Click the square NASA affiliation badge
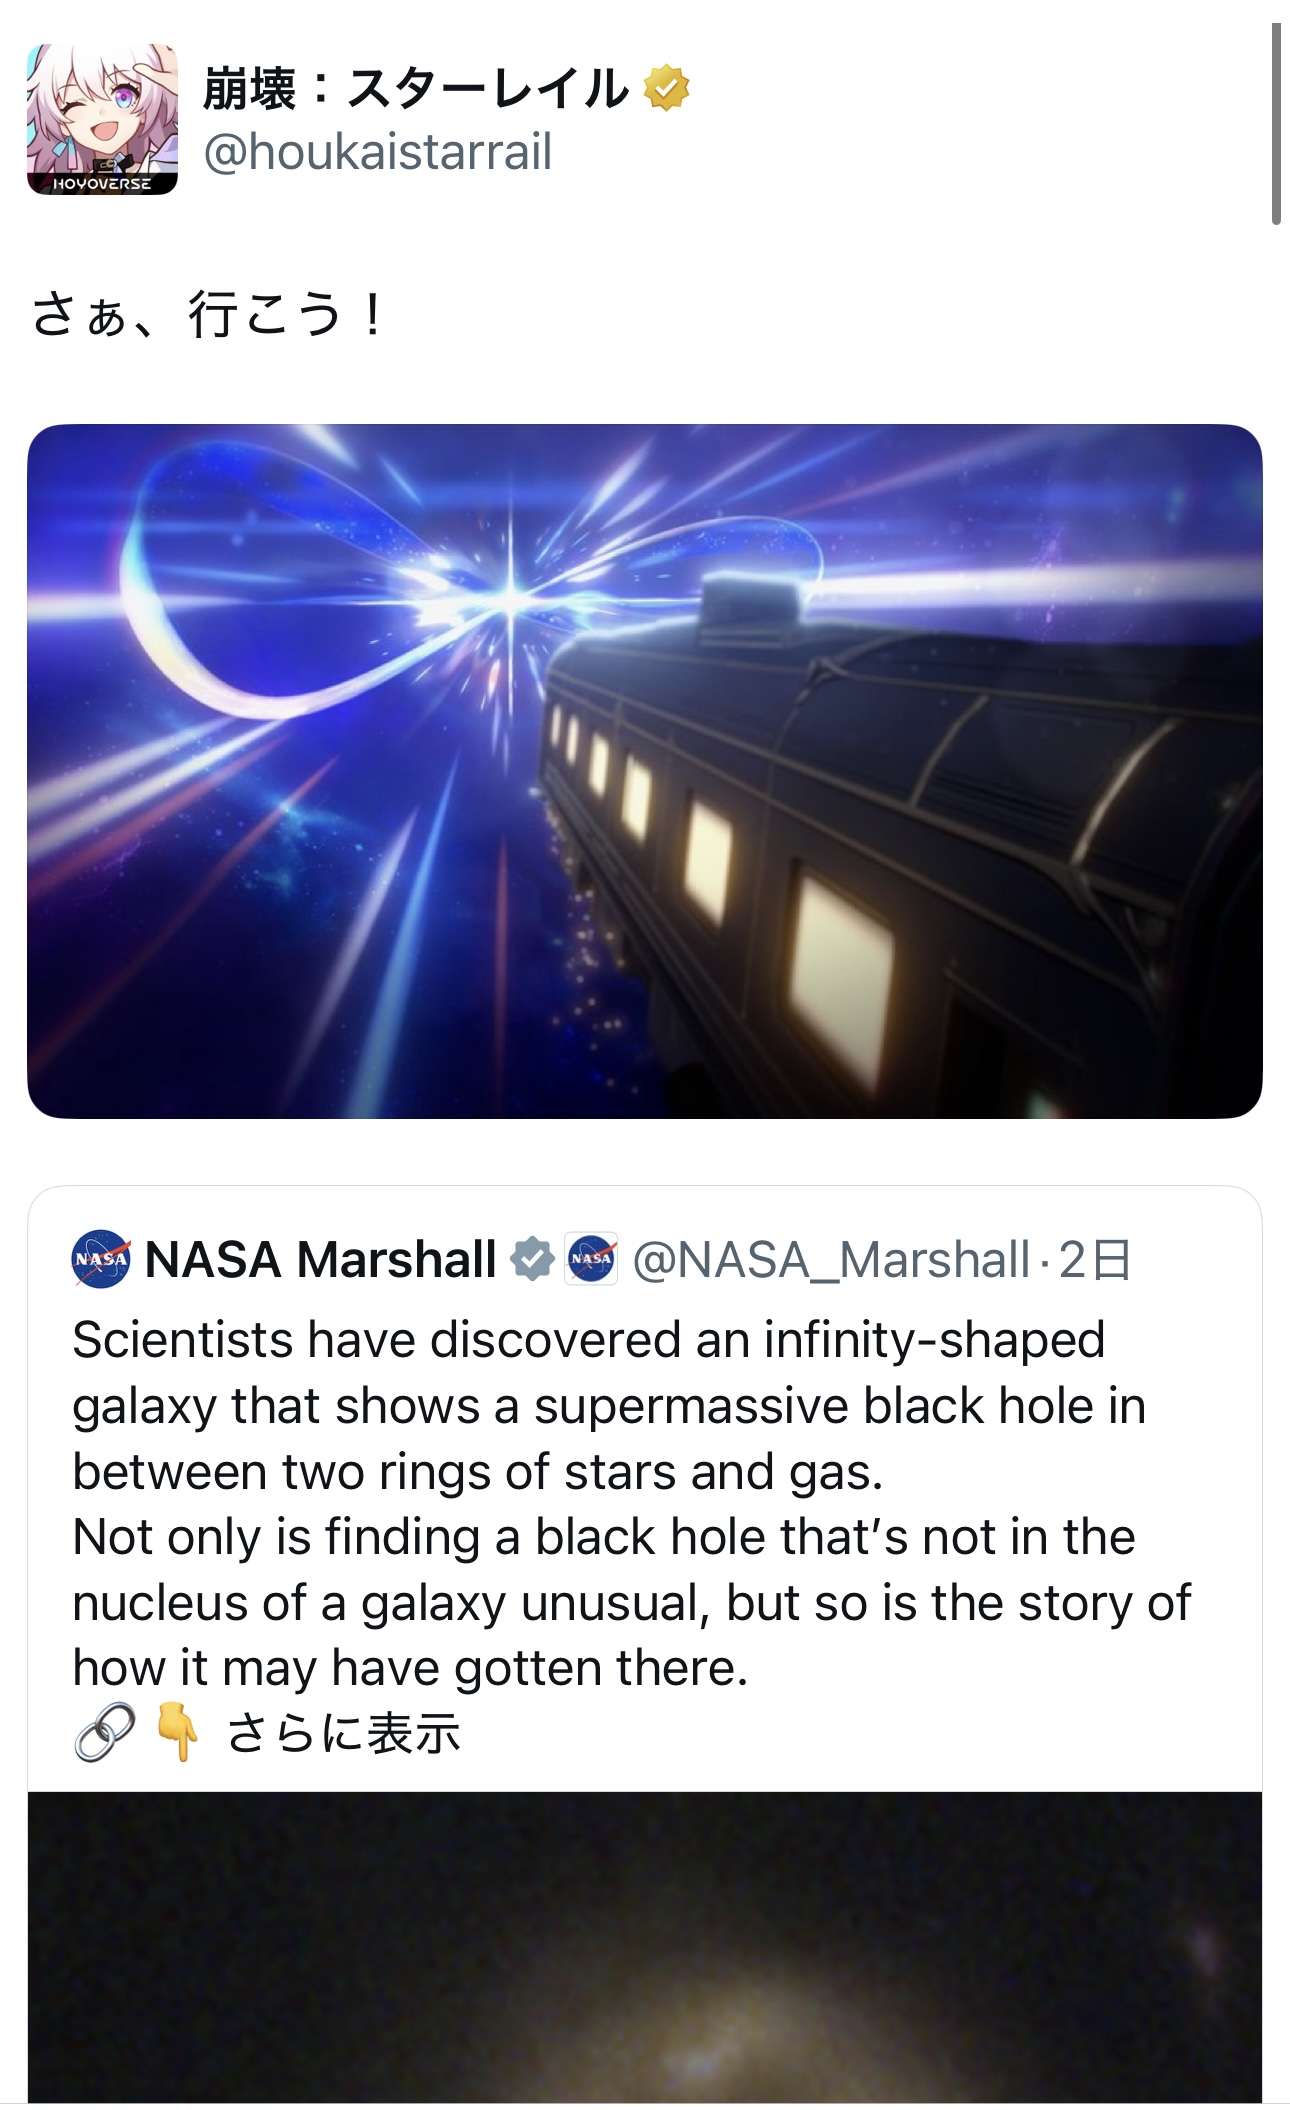Image resolution: width=1290 pixels, height=2110 pixels. tap(591, 1259)
